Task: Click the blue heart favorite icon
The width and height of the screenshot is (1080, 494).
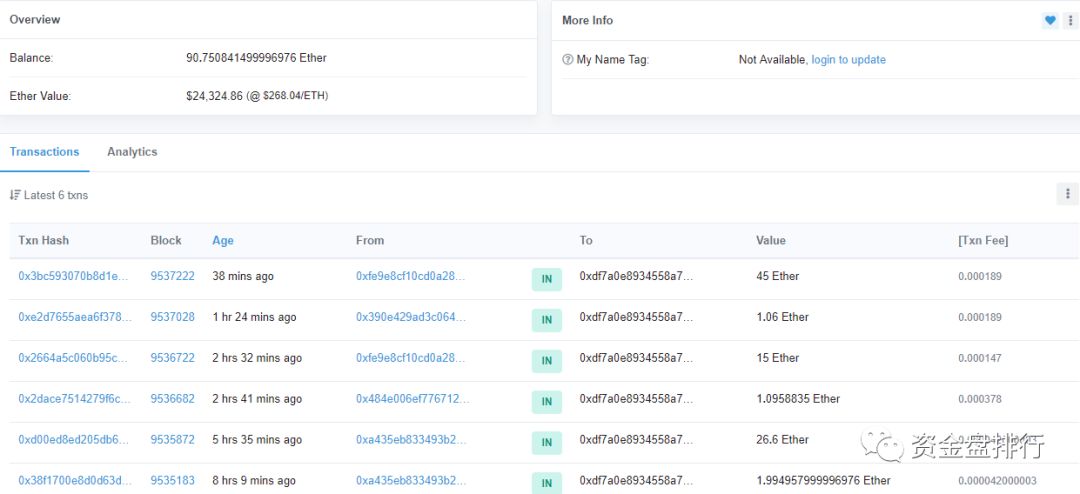Action: (x=1049, y=20)
